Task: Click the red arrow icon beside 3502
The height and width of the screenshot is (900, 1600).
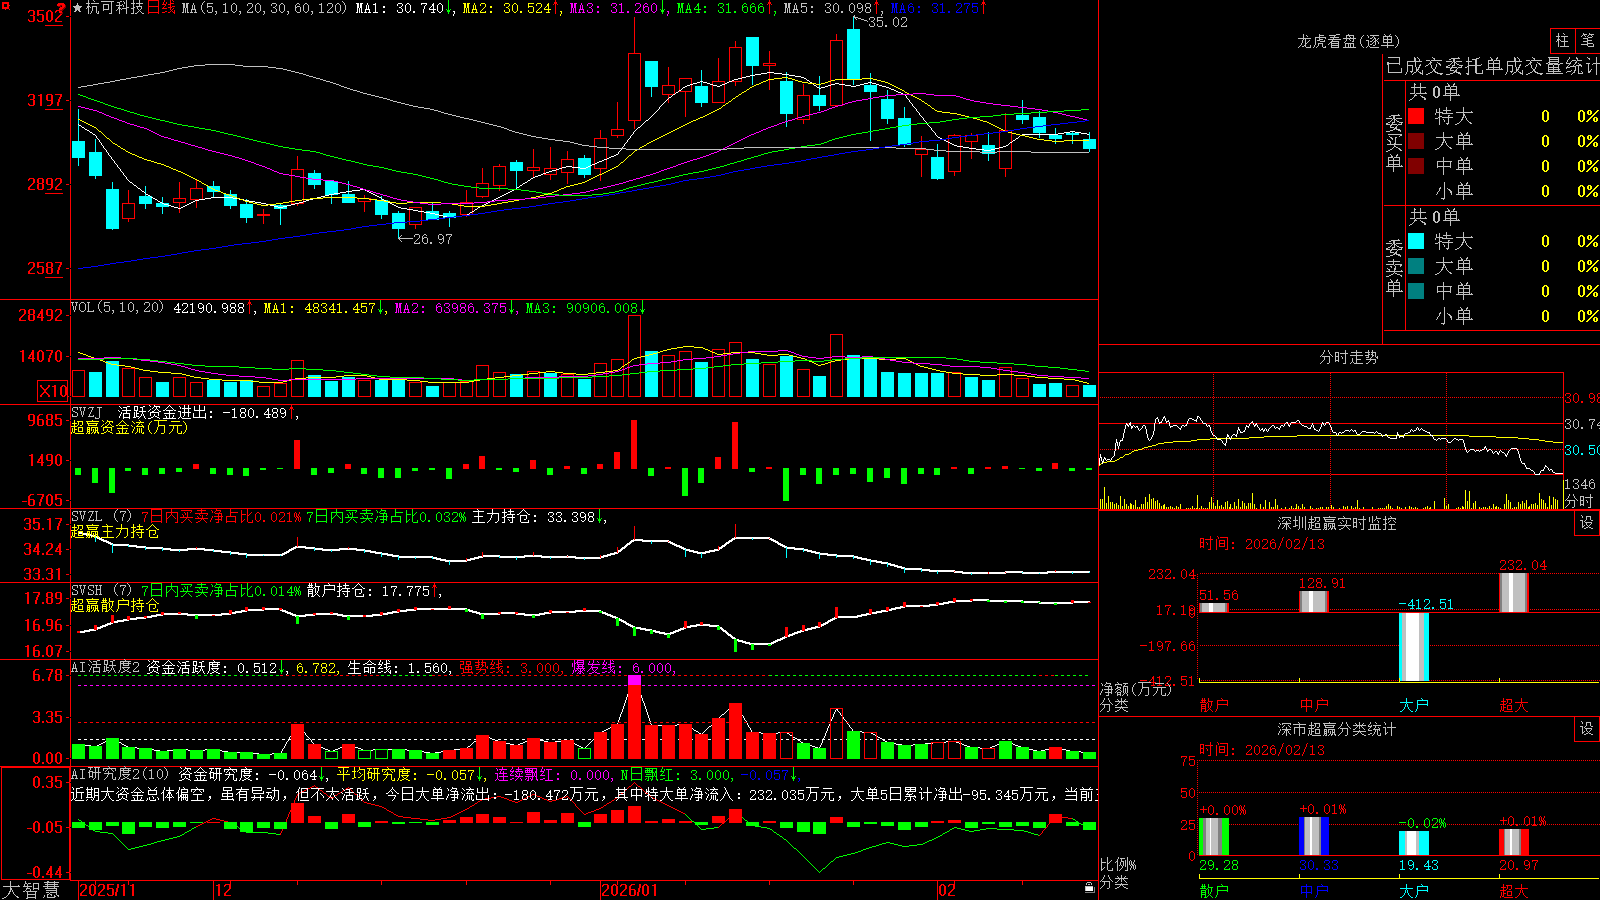Action: tap(61, 10)
